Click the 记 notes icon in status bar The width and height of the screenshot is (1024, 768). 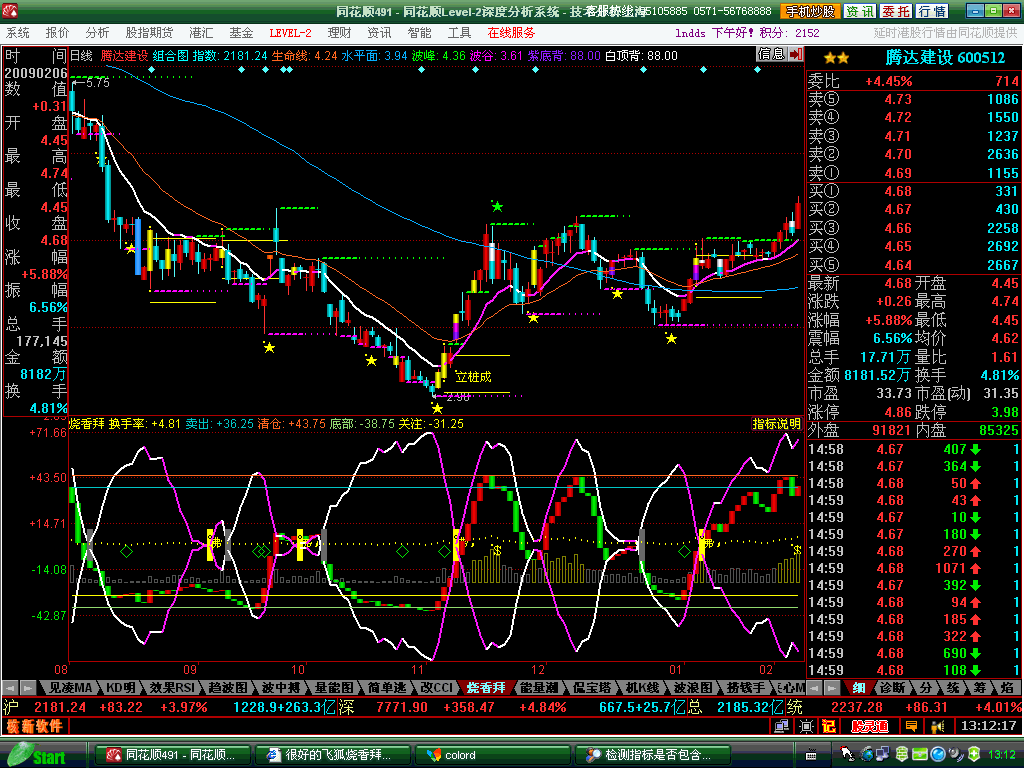829,726
